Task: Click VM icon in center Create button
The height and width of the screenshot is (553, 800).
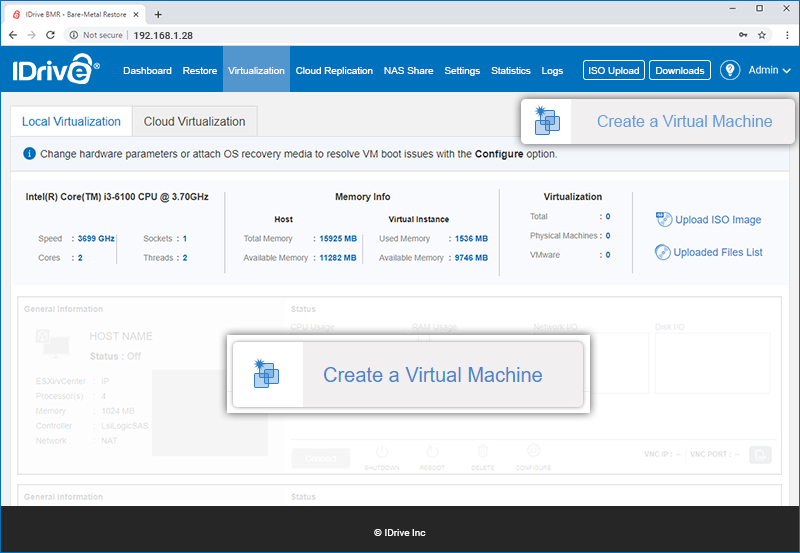Action: 266,374
